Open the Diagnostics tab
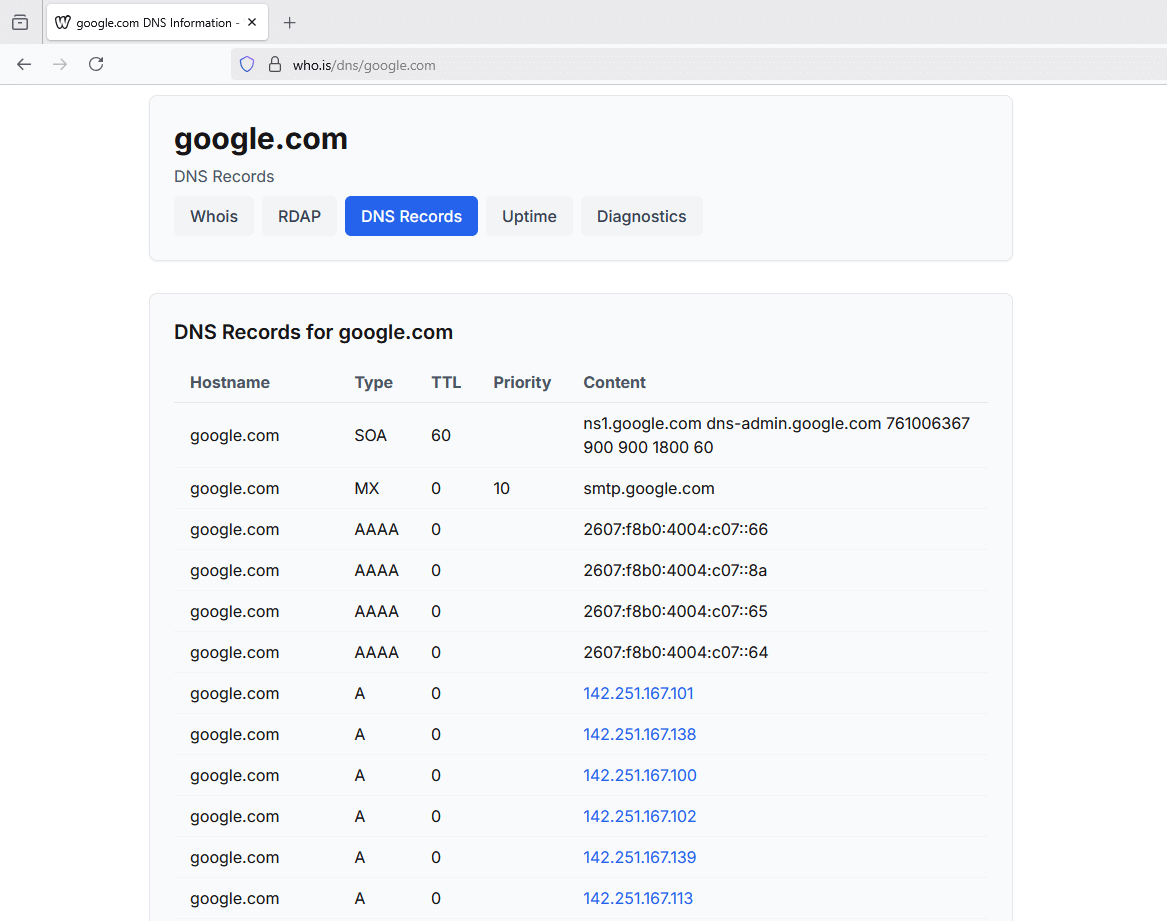The height and width of the screenshot is (921, 1167). (x=642, y=216)
